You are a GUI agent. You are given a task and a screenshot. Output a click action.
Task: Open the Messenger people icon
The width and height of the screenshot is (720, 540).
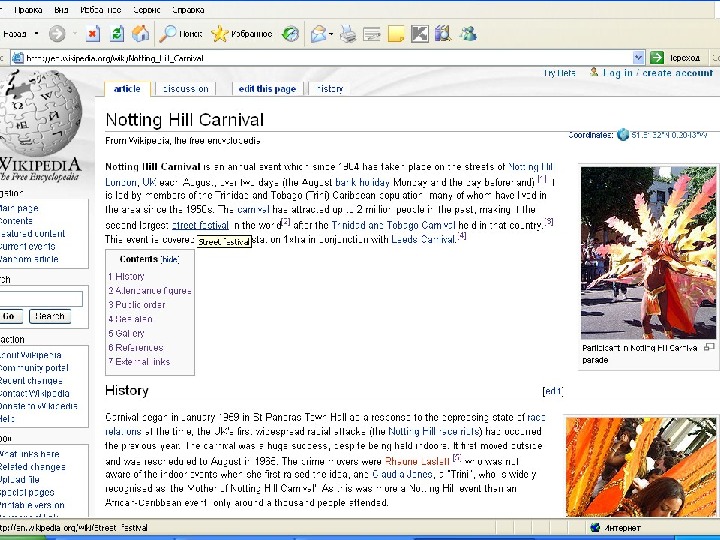point(468,34)
